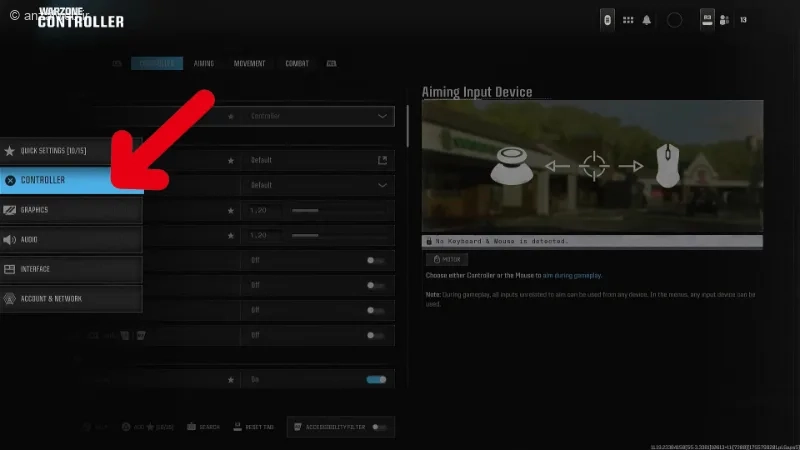Select the highlighted Controller sidebar category

(71, 180)
